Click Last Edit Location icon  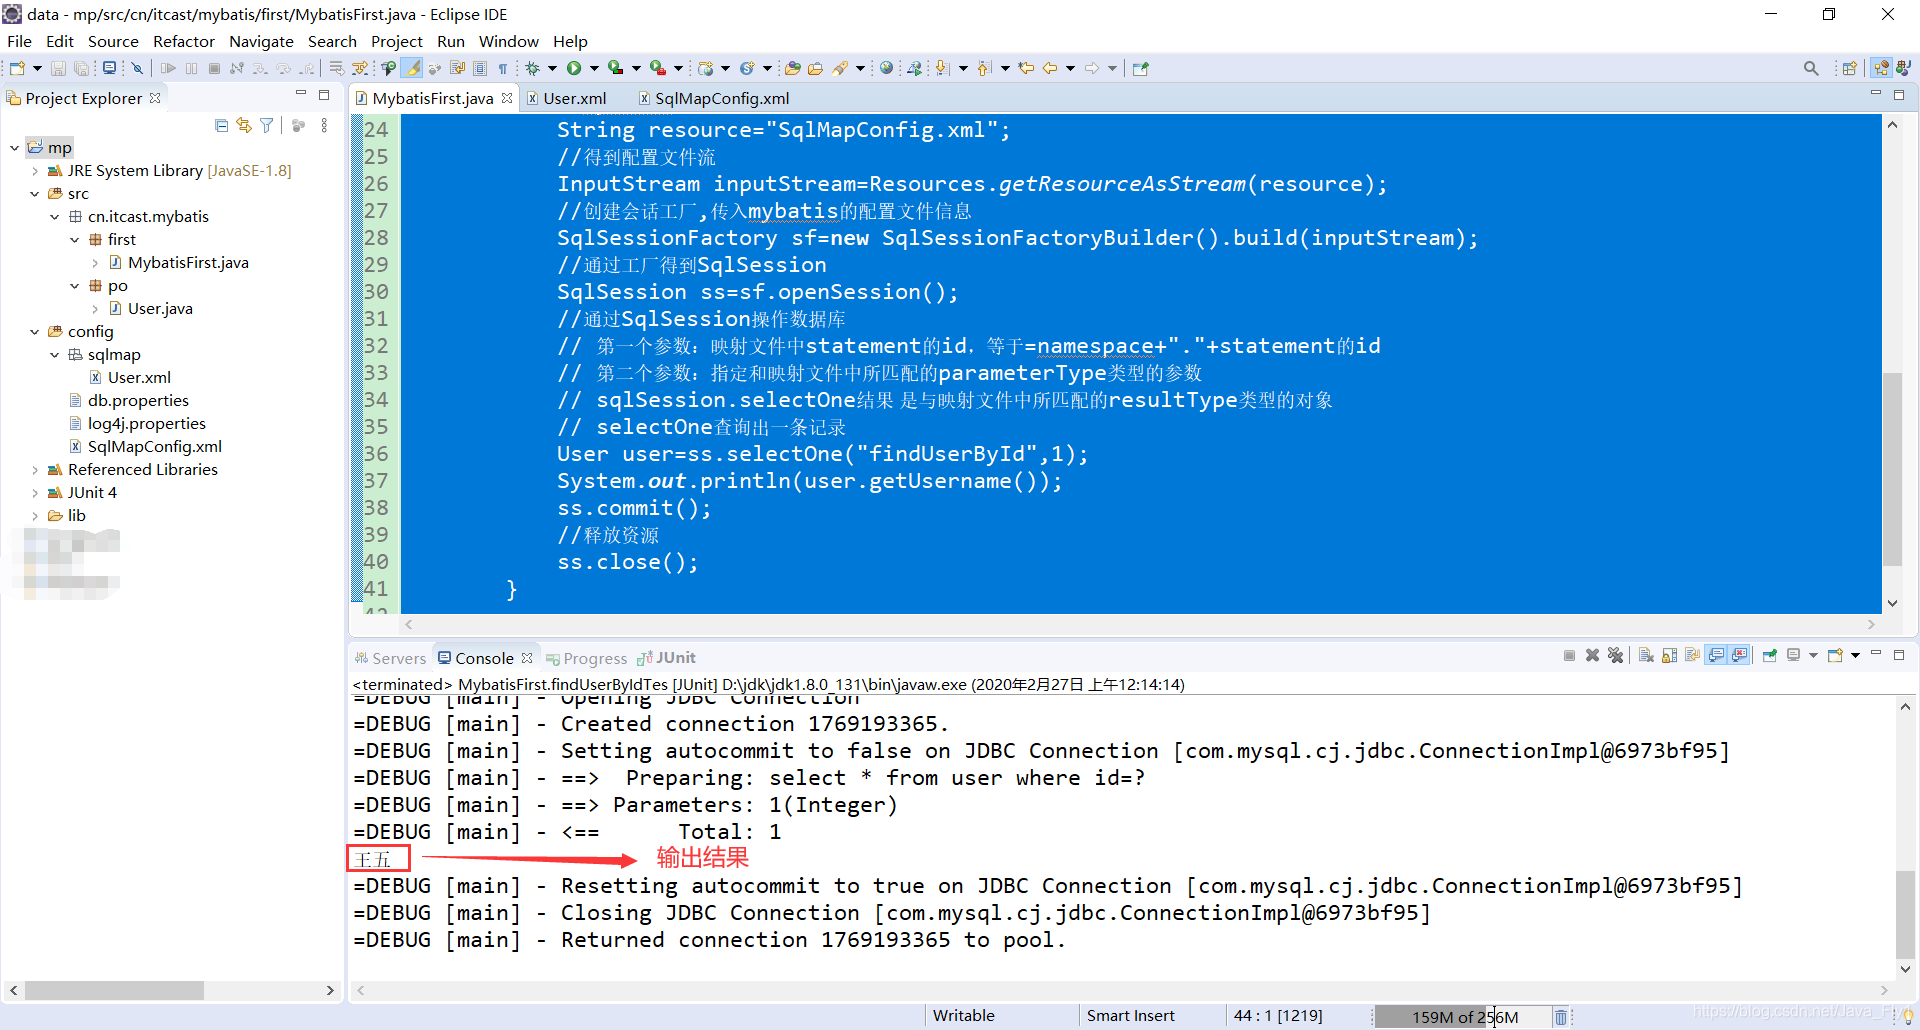point(1026,68)
